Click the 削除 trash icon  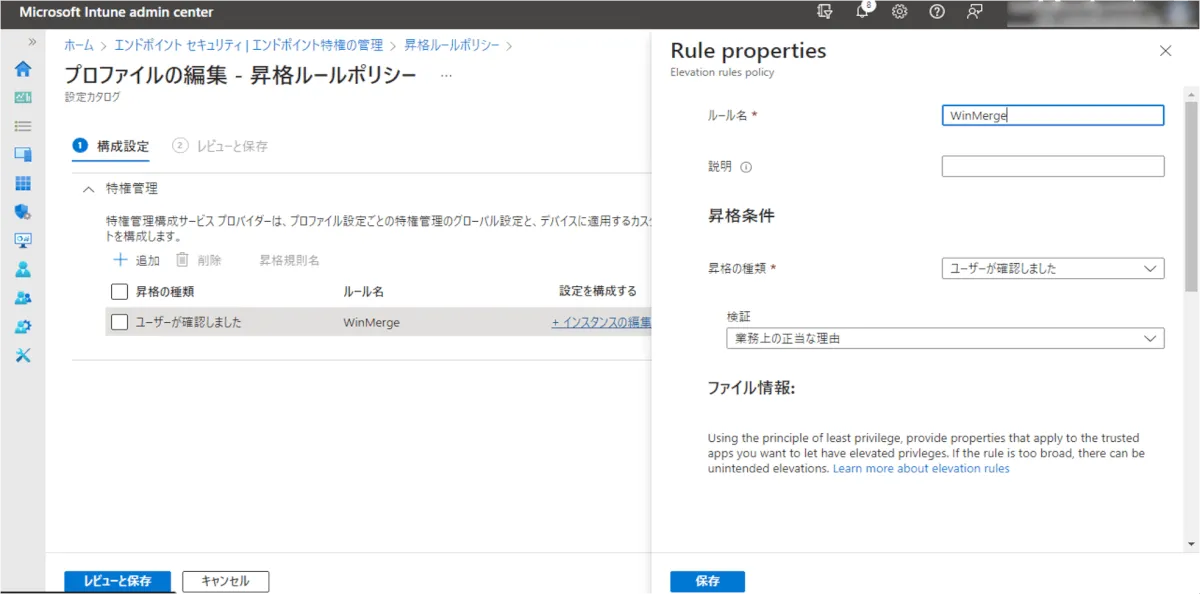[182, 260]
